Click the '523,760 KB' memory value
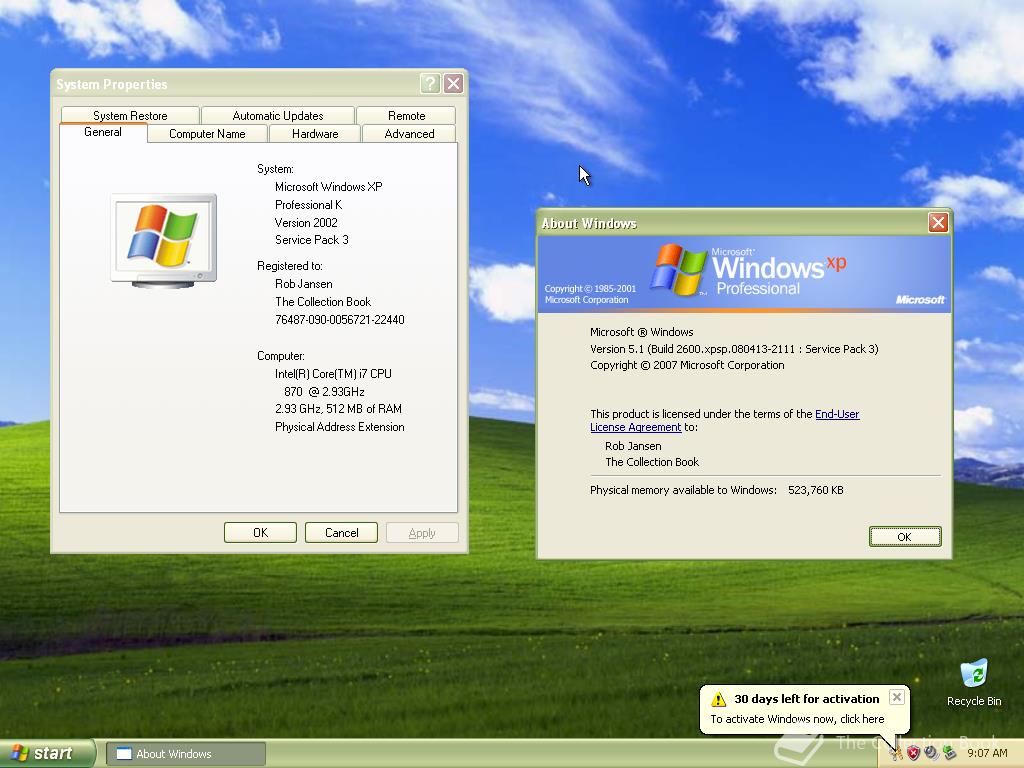This screenshot has width=1024, height=768. (816, 490)
